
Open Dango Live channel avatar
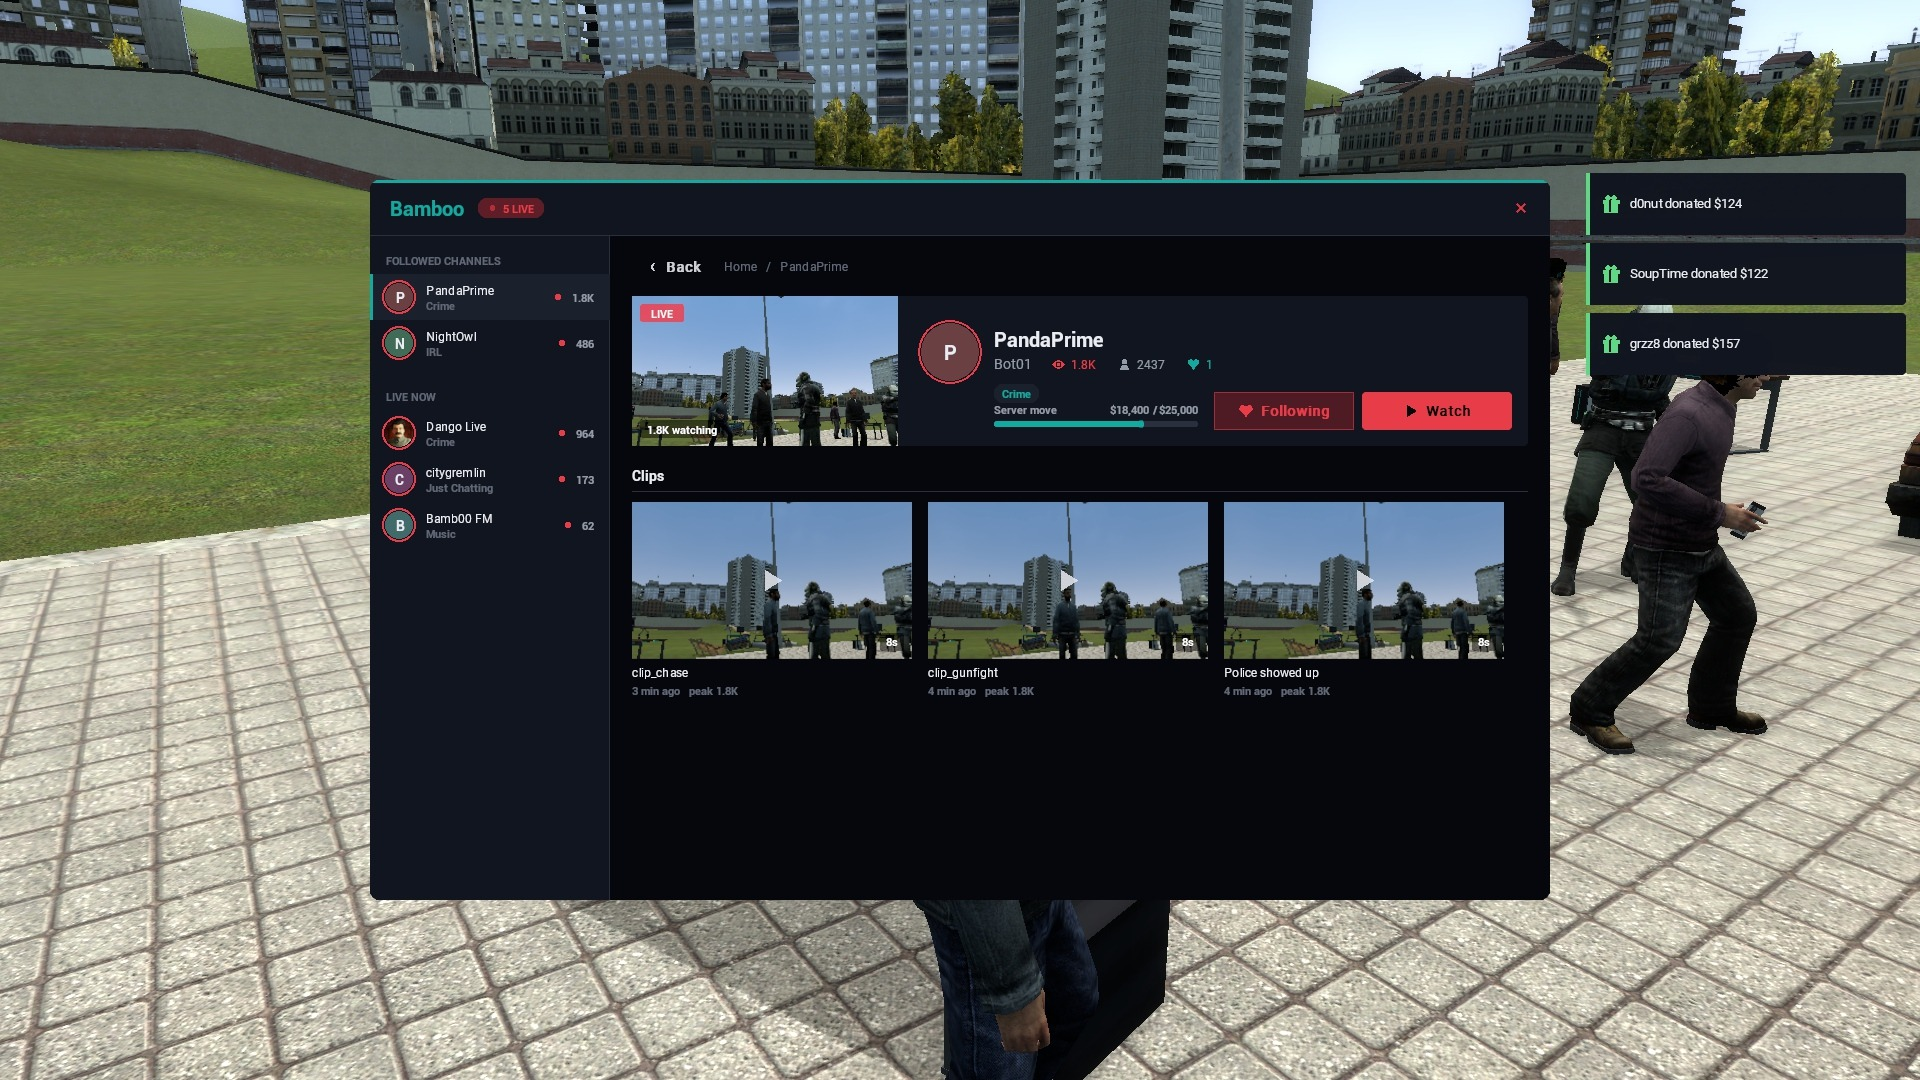[x=399, y=433]
